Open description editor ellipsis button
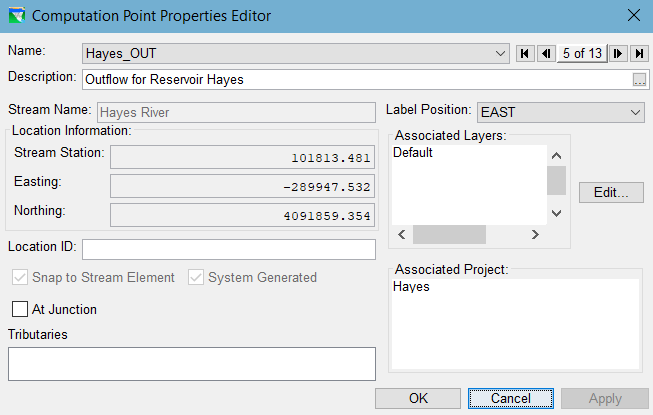This screenshot has height=415, width=653. point(639,80)
